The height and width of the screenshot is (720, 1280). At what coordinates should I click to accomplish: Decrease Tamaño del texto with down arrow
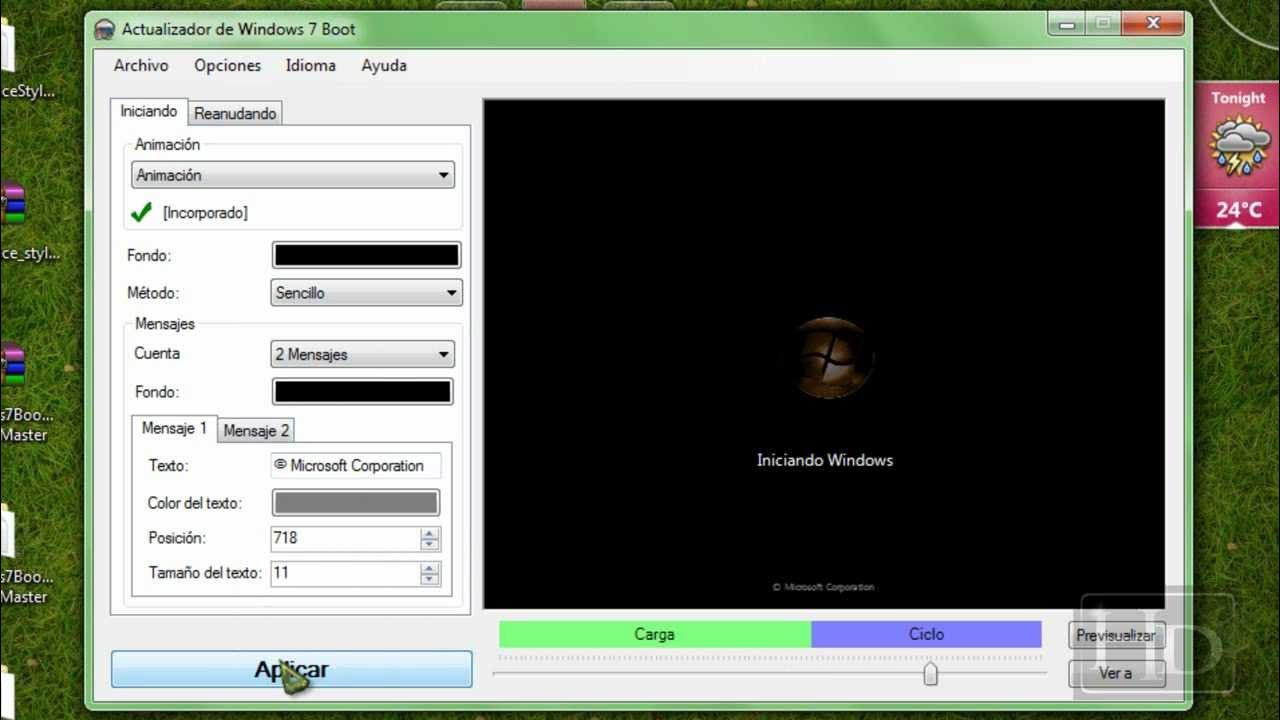(430, 580)
